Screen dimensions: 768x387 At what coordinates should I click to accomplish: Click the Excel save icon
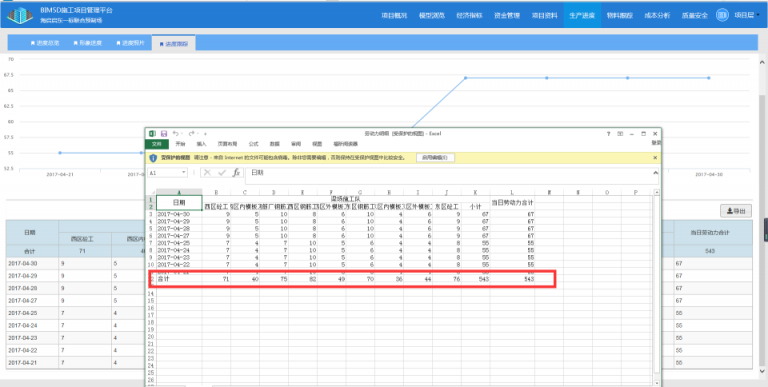pos(164,133)
